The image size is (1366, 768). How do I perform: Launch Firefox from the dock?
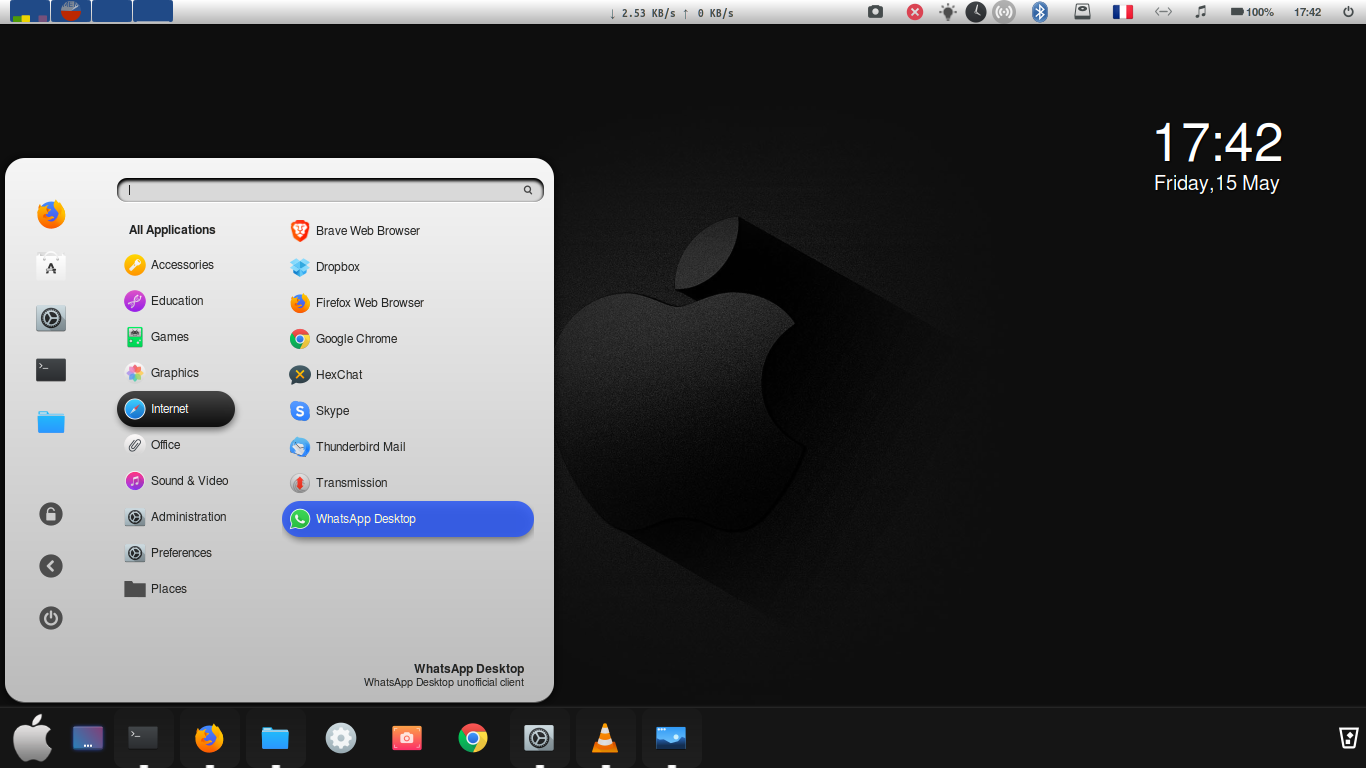click(x=209, y=738)
